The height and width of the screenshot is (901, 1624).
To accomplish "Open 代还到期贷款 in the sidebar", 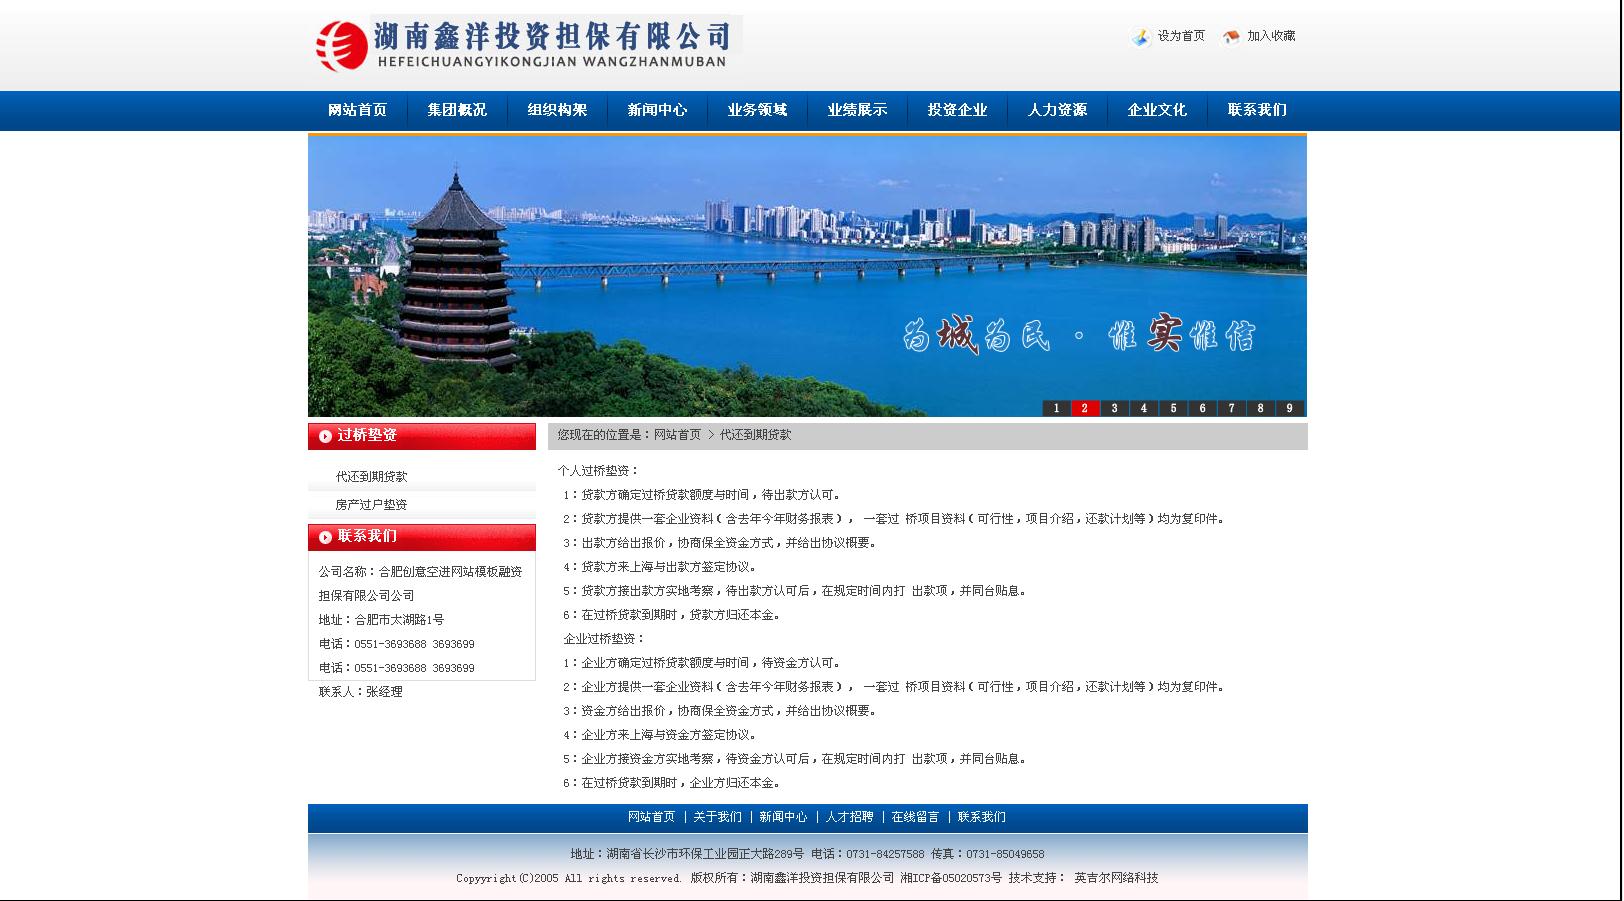I will [371, 477].
